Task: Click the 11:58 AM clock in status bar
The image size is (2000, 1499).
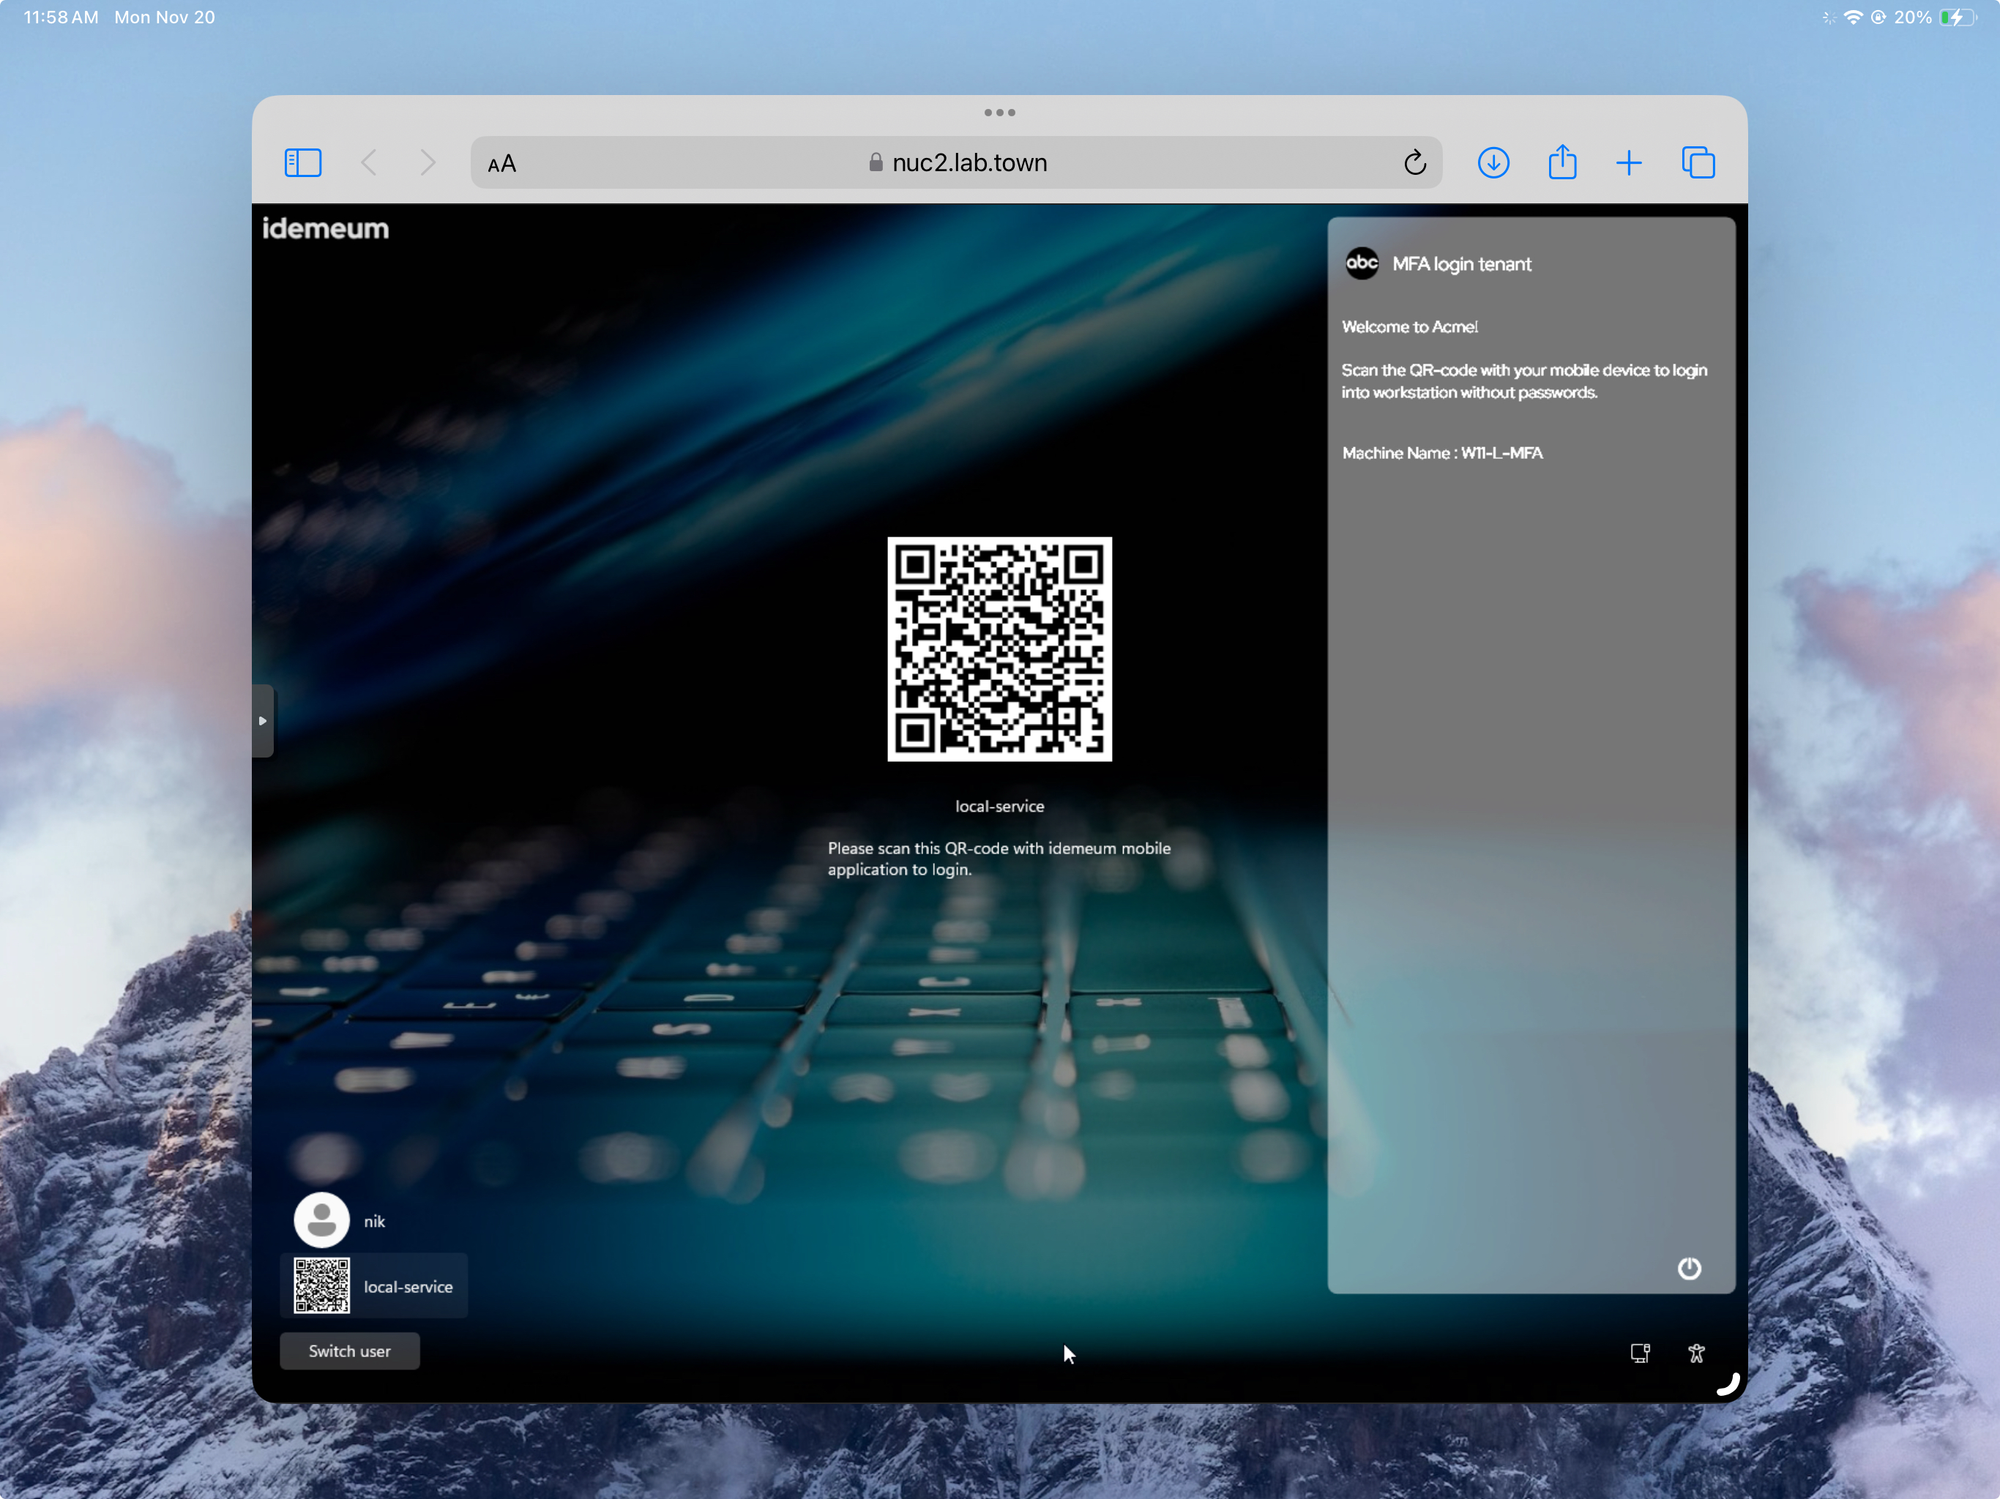Action: [x=61, y=17]
